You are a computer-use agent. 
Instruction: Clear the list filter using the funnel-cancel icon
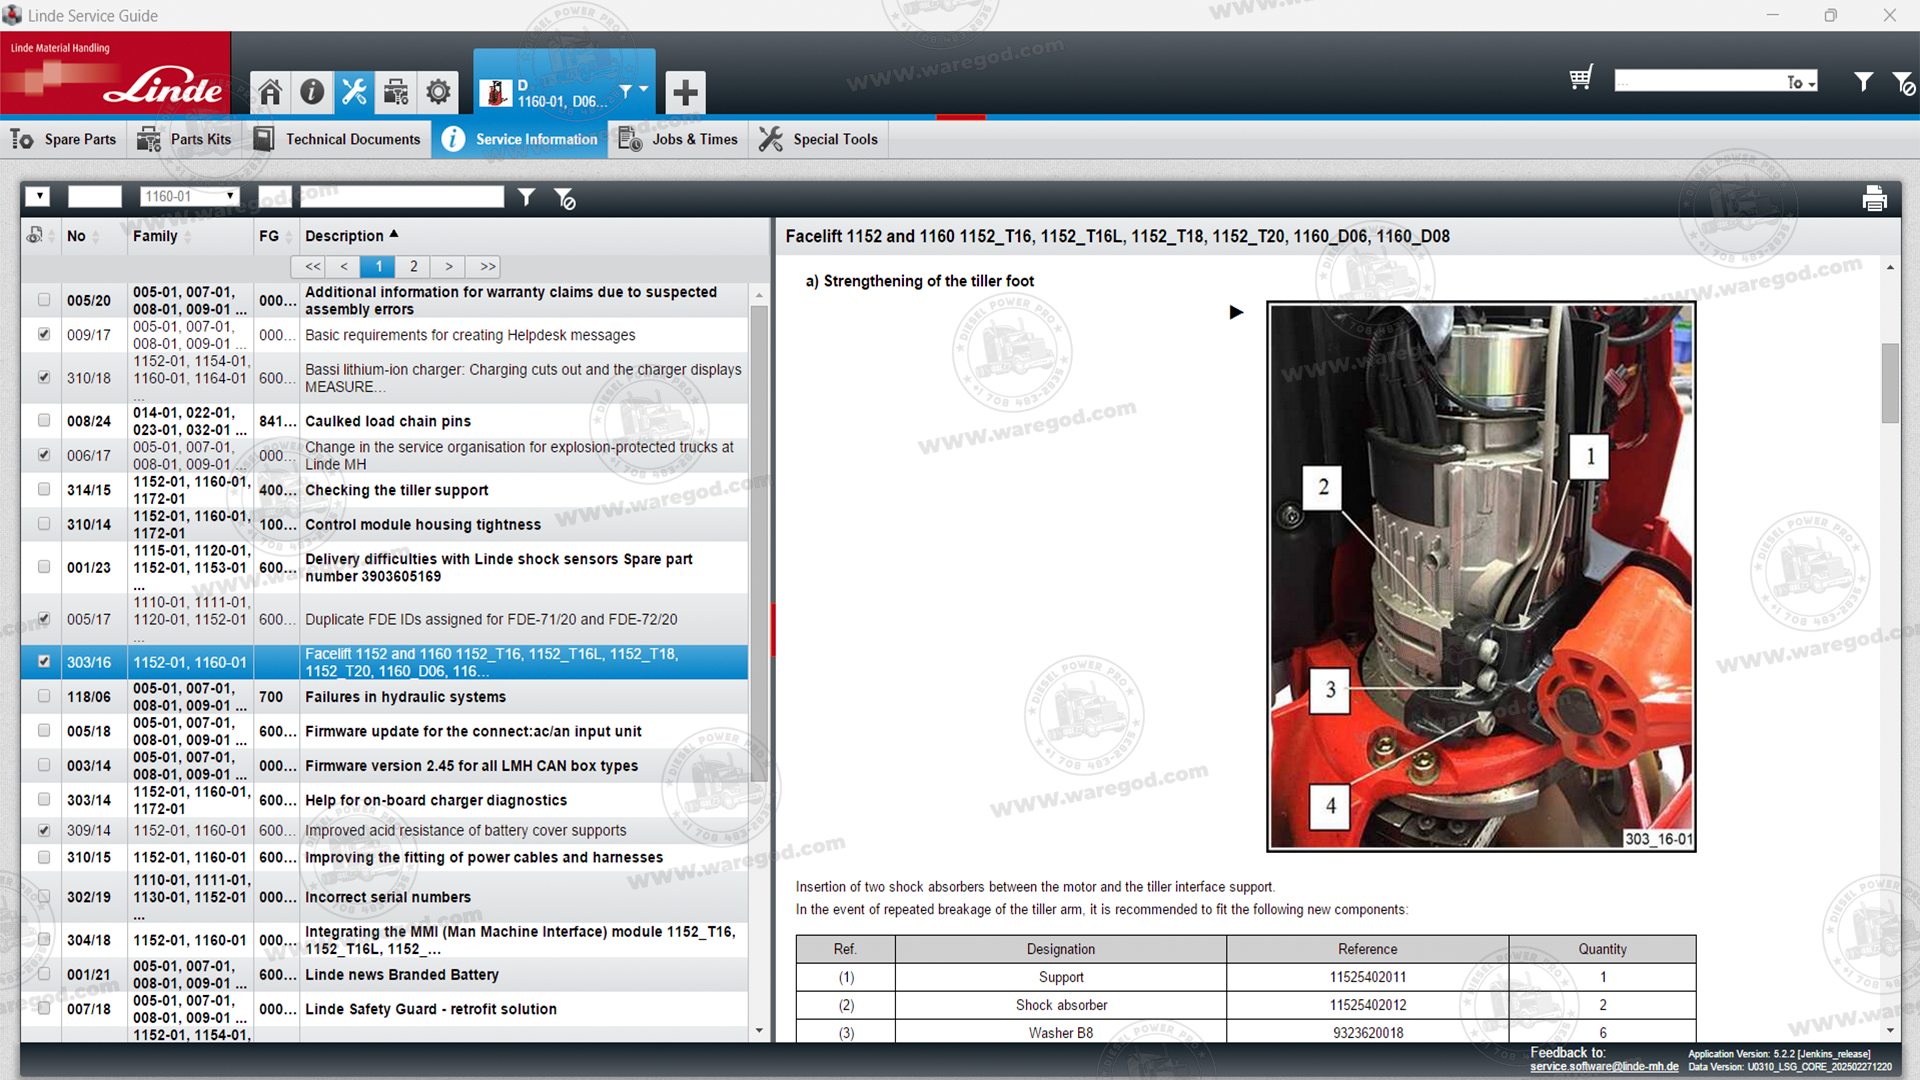pos(565,199)
